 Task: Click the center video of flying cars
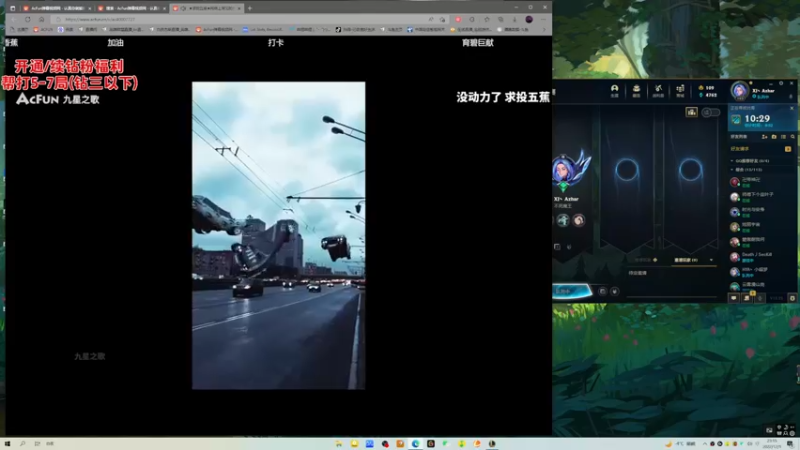pos(279,236)
